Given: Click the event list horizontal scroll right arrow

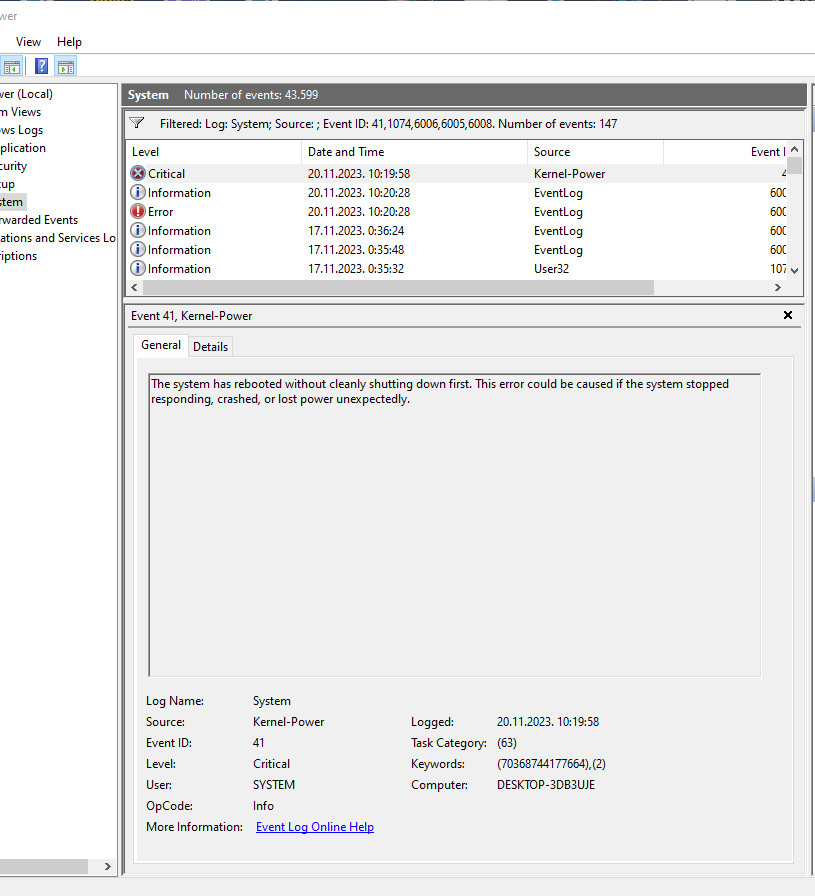Looking at the screenshot, I should [778, 287].
